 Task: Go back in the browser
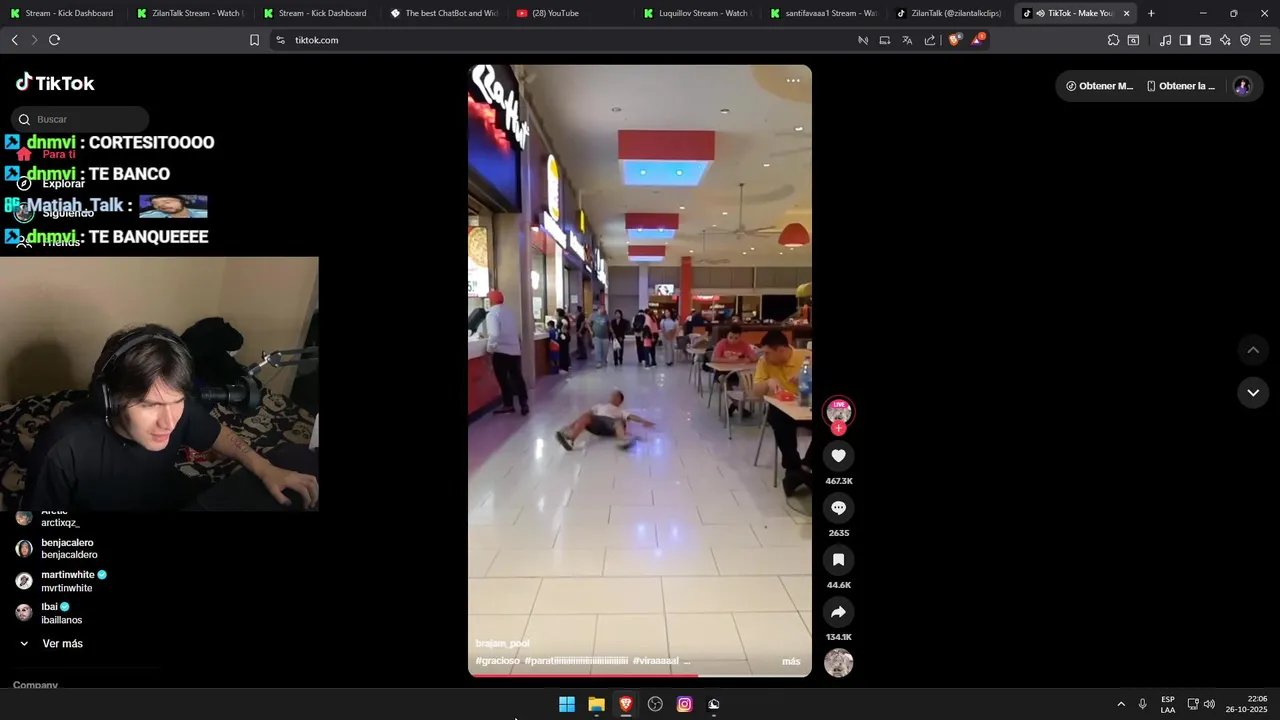click(14, 40)
